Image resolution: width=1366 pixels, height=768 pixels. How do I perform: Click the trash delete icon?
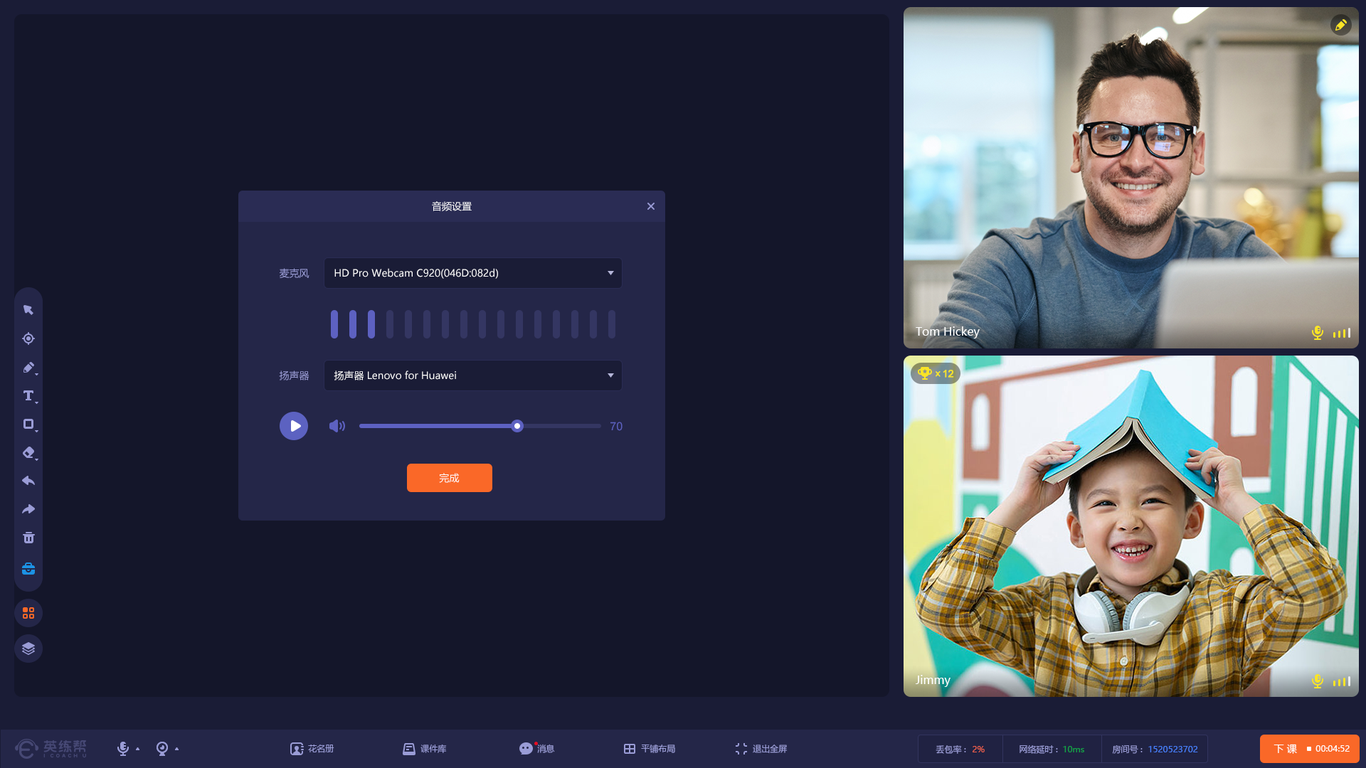[x=28, y=538]
